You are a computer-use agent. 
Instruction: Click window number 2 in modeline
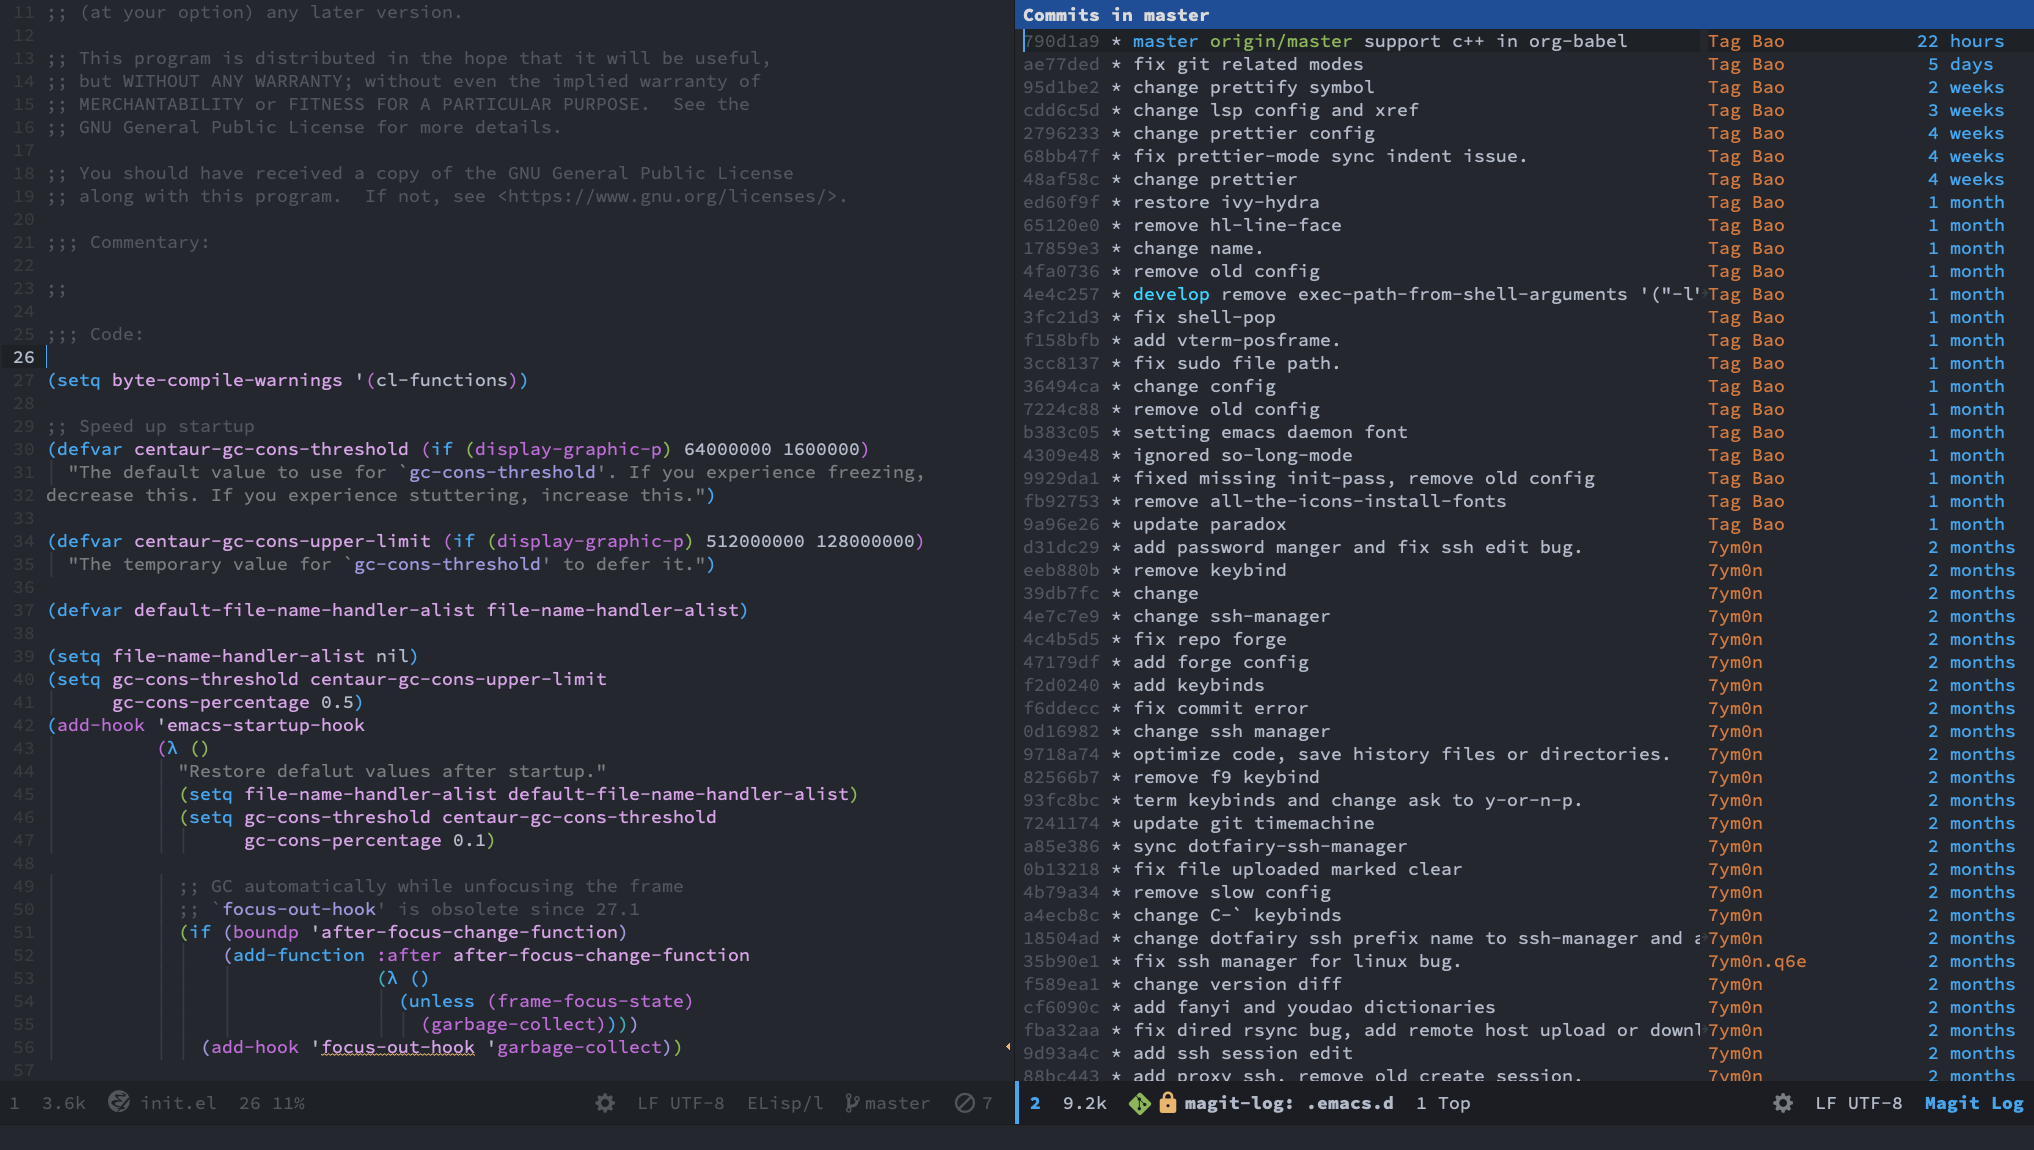[x=1035, y=1103]
